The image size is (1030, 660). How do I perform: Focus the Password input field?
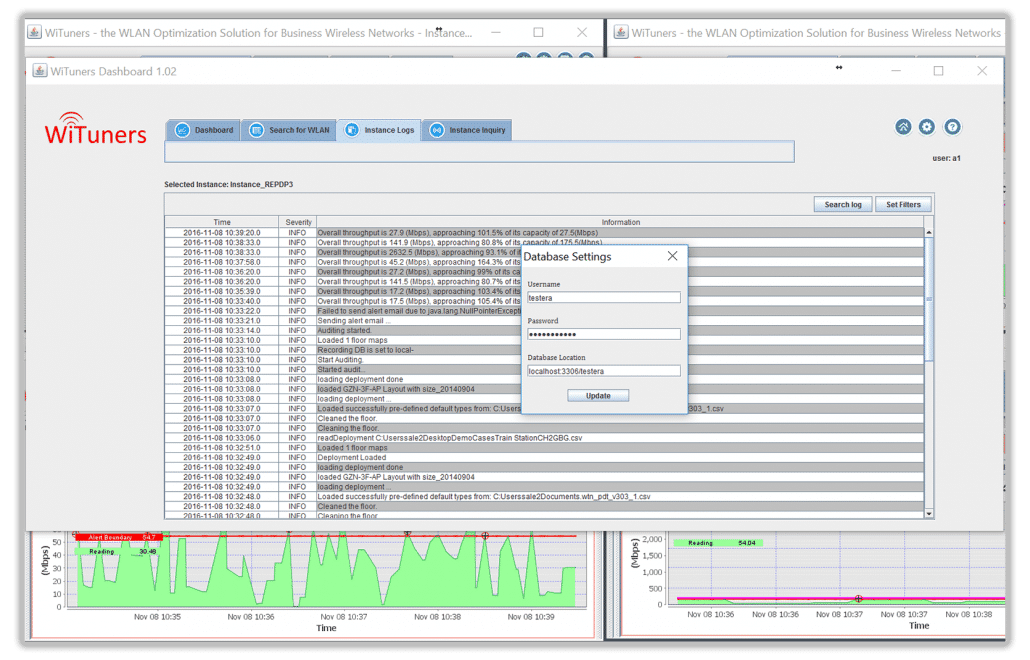[x=604, y=334]
